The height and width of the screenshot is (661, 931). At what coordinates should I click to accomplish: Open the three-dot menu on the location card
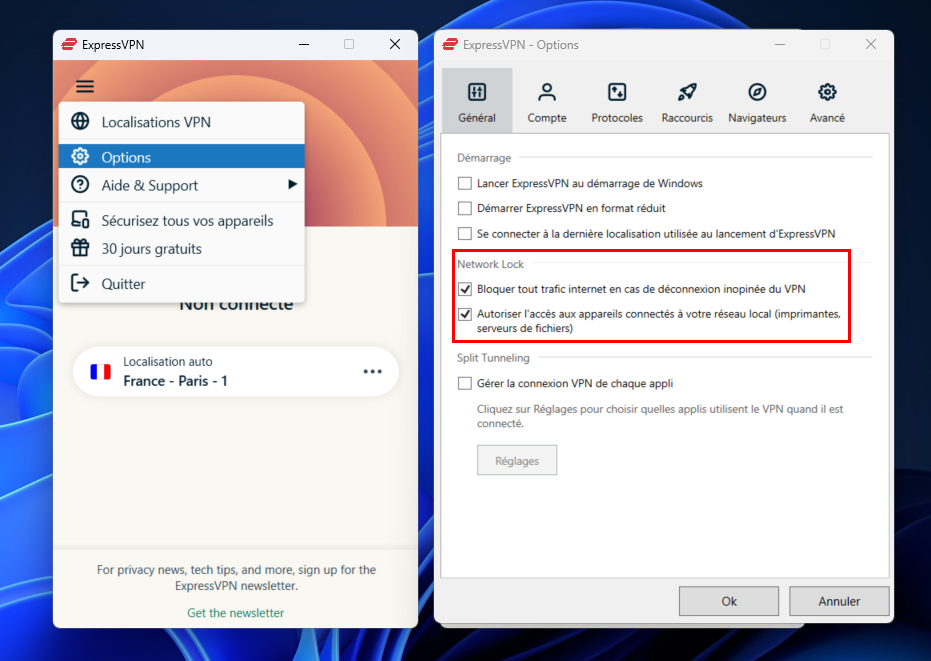click(x=372, y=372)
